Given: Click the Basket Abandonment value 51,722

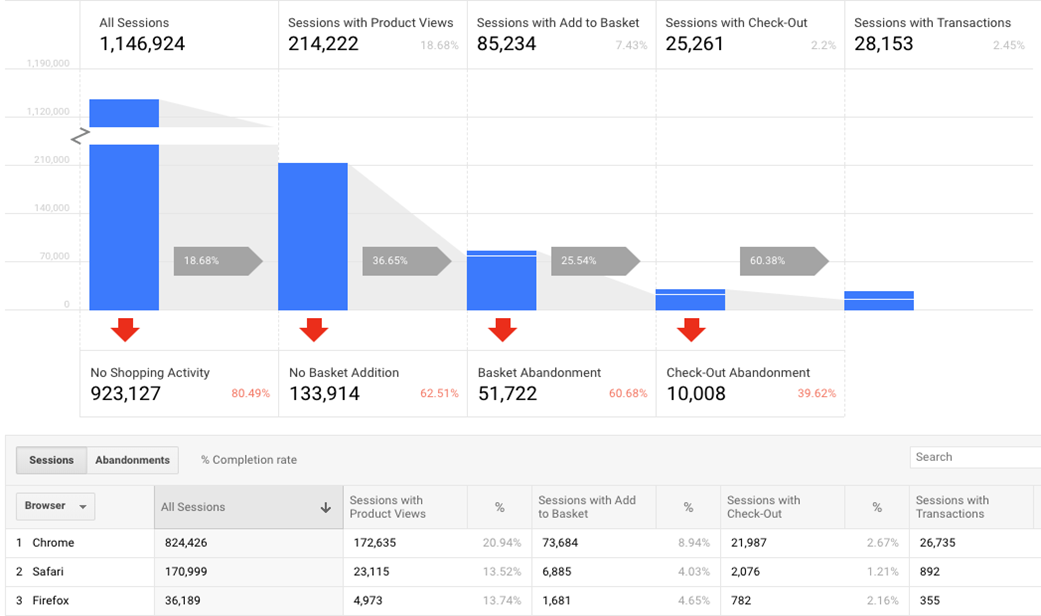Looking at the screenshot, I should [507, 394].
